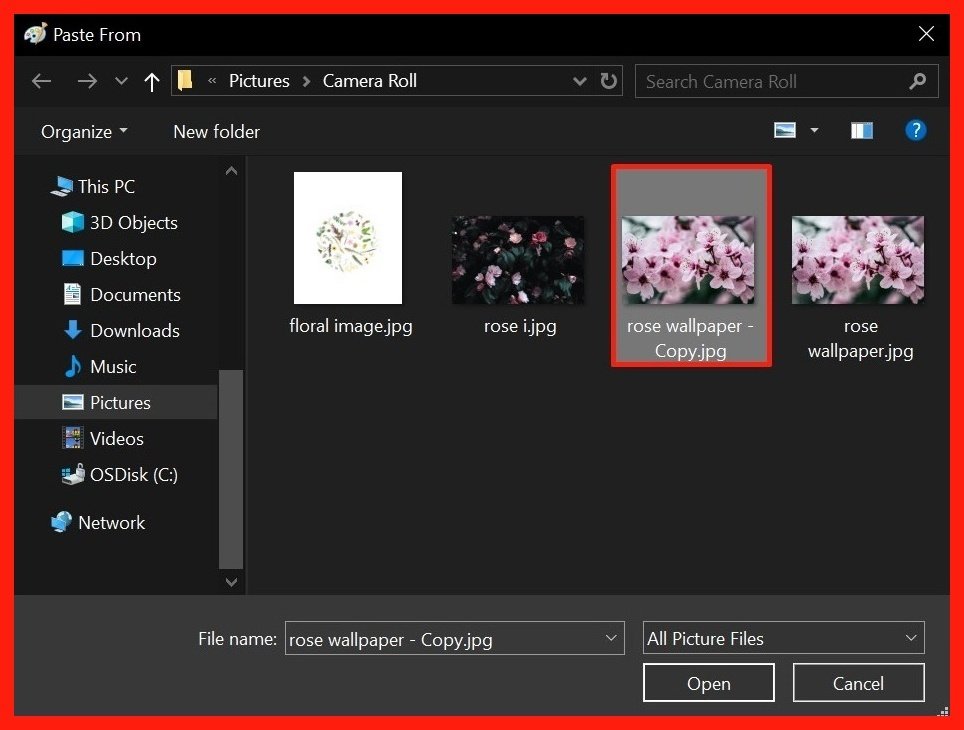Select Pictures in the sidebar
The image size is (964, 730).
click(x=123, y=402)
